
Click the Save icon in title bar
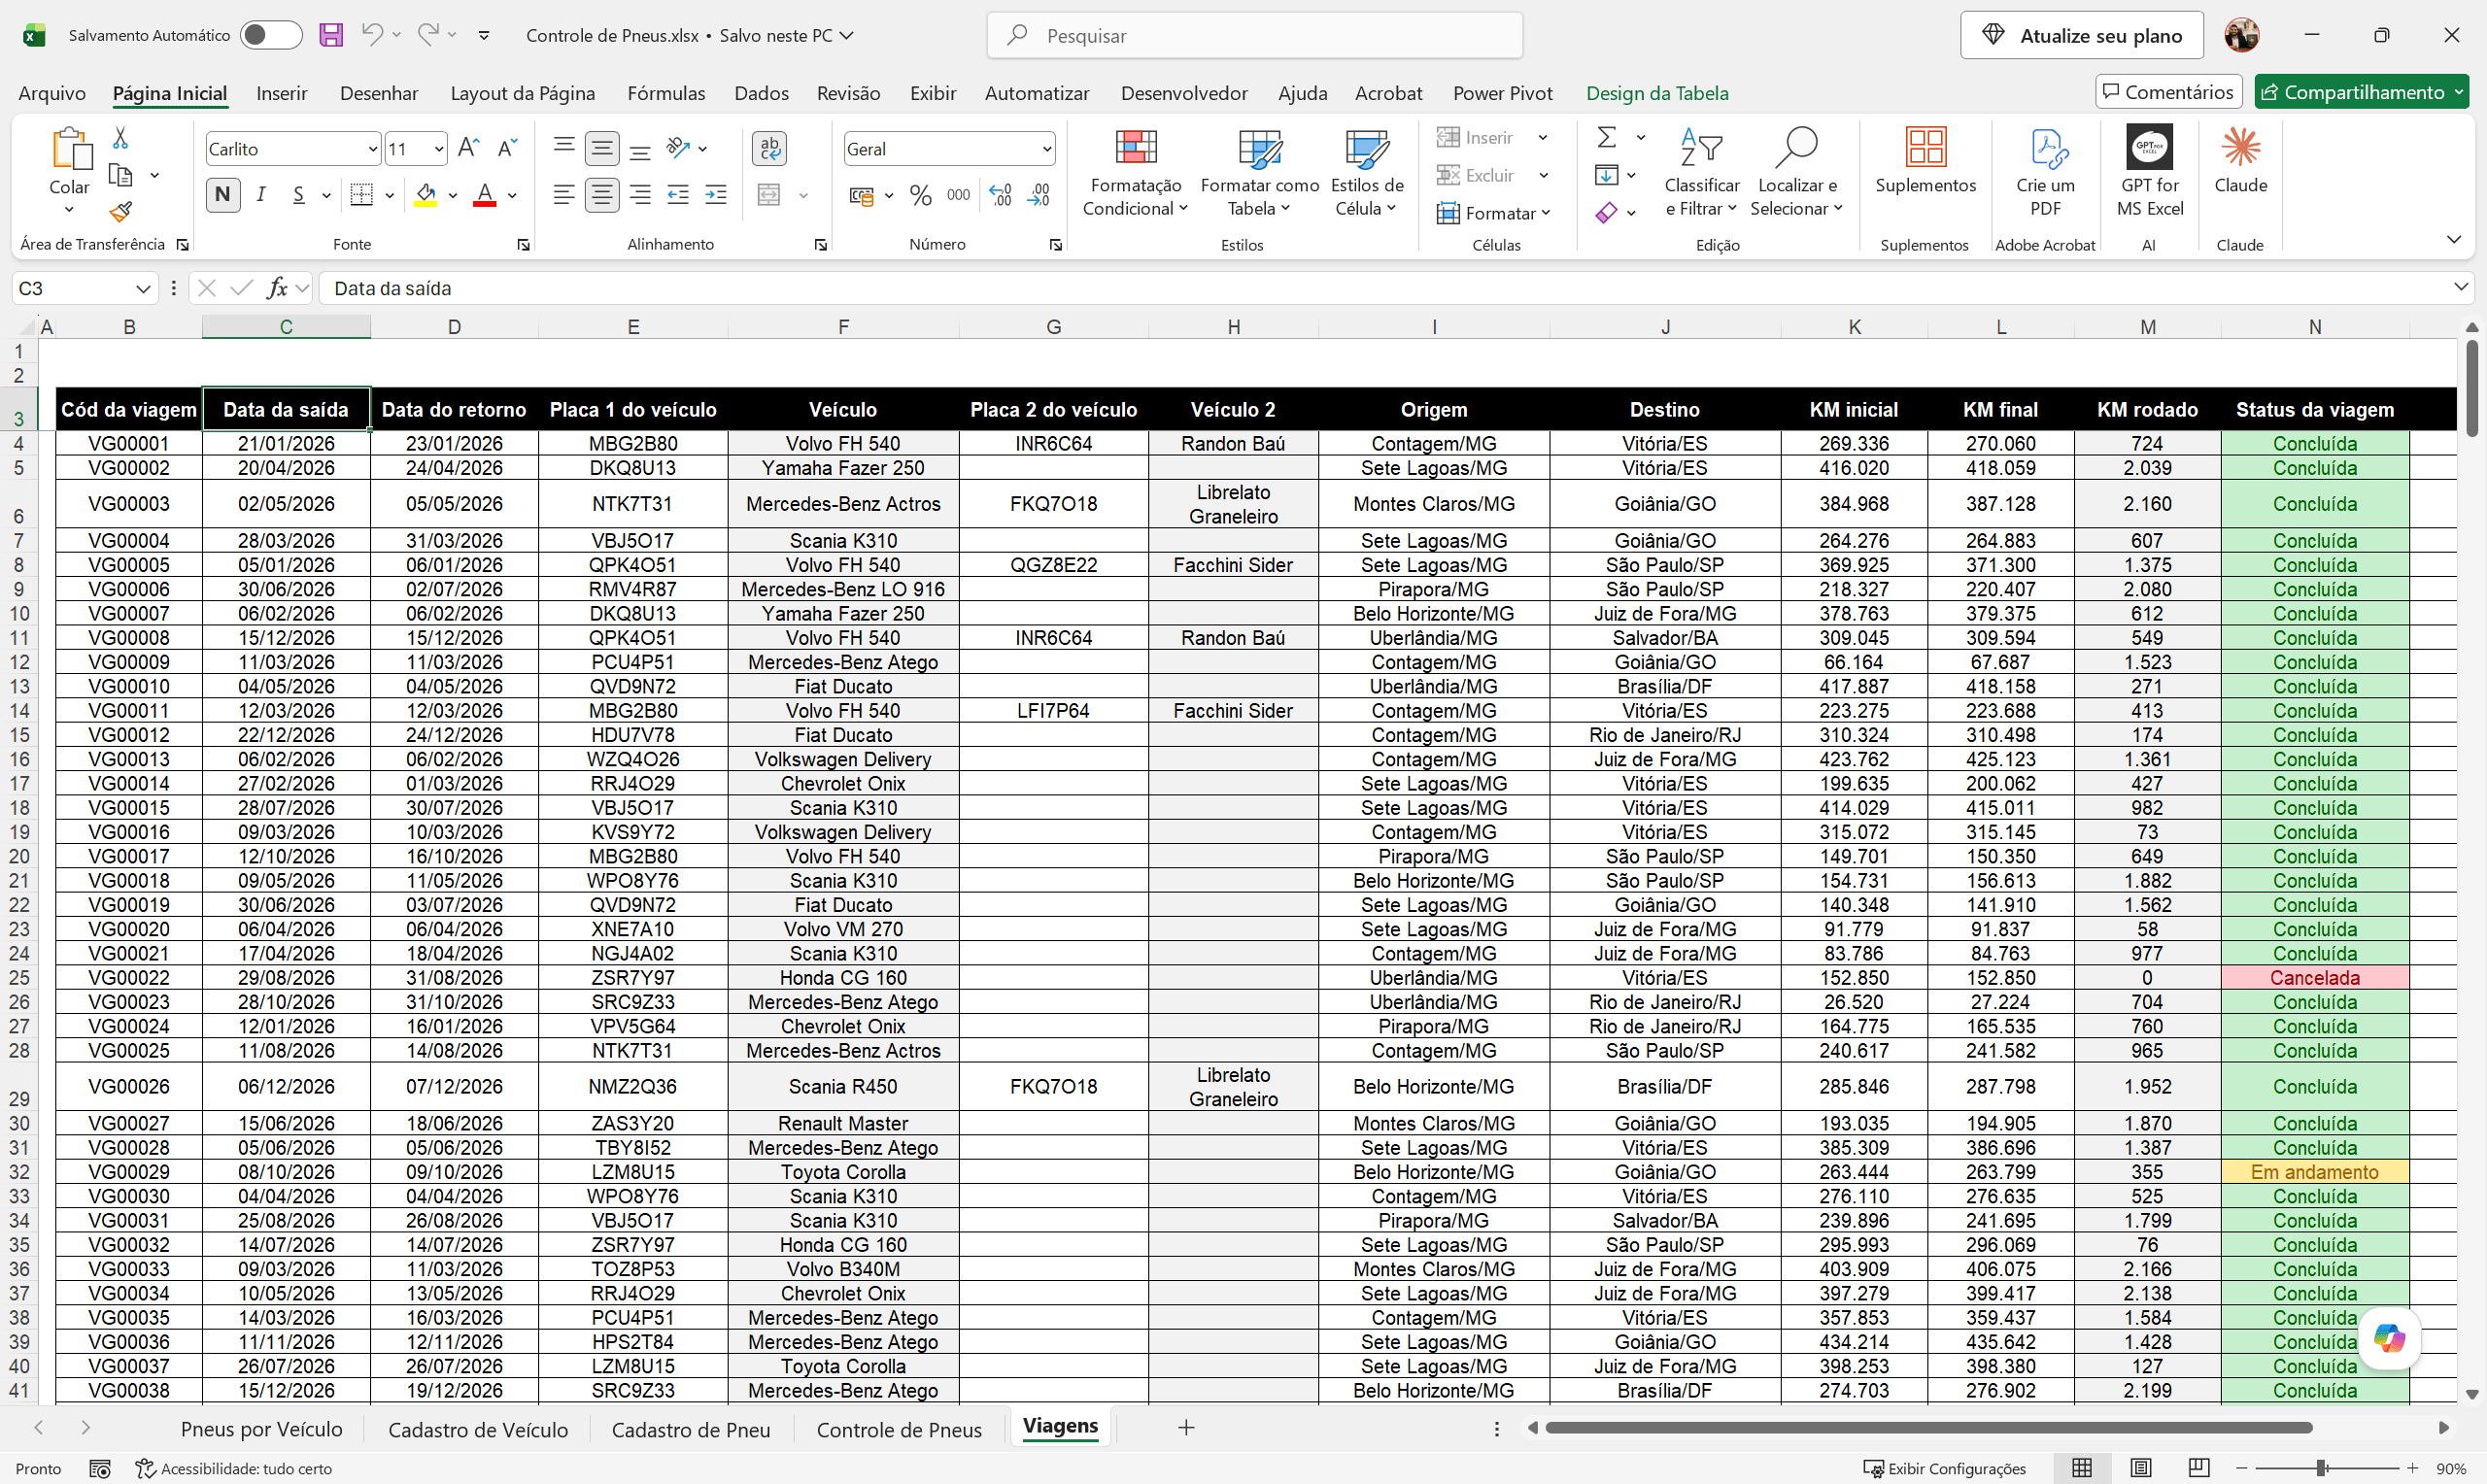pos(331,35)
